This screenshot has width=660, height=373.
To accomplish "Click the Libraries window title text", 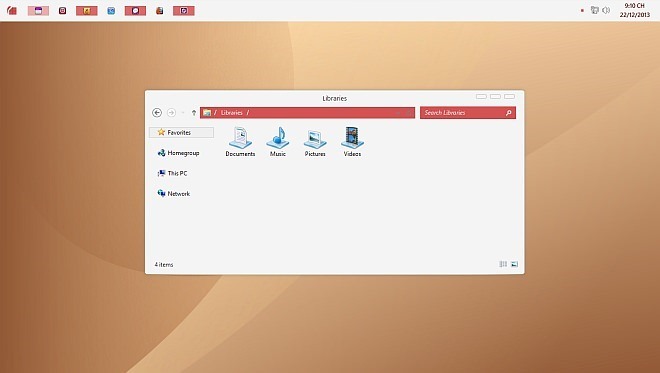I will tap(335, 98).
